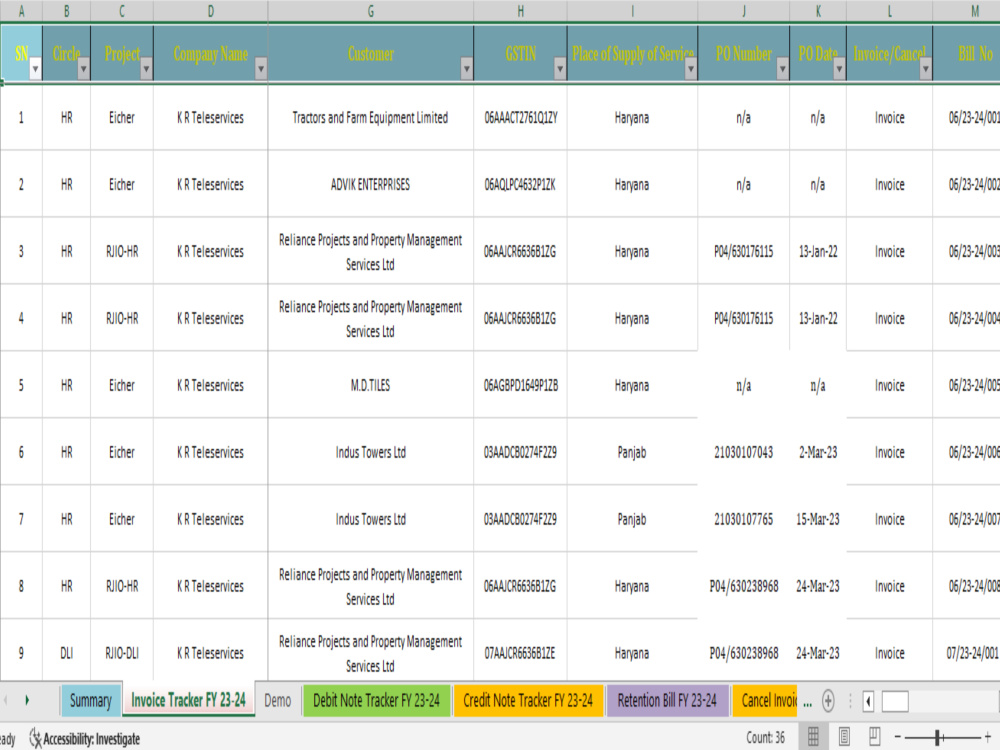This screenshot has height=750, width=1000.
Task: Click the zoom in plus button
Action: coord(987,737)
